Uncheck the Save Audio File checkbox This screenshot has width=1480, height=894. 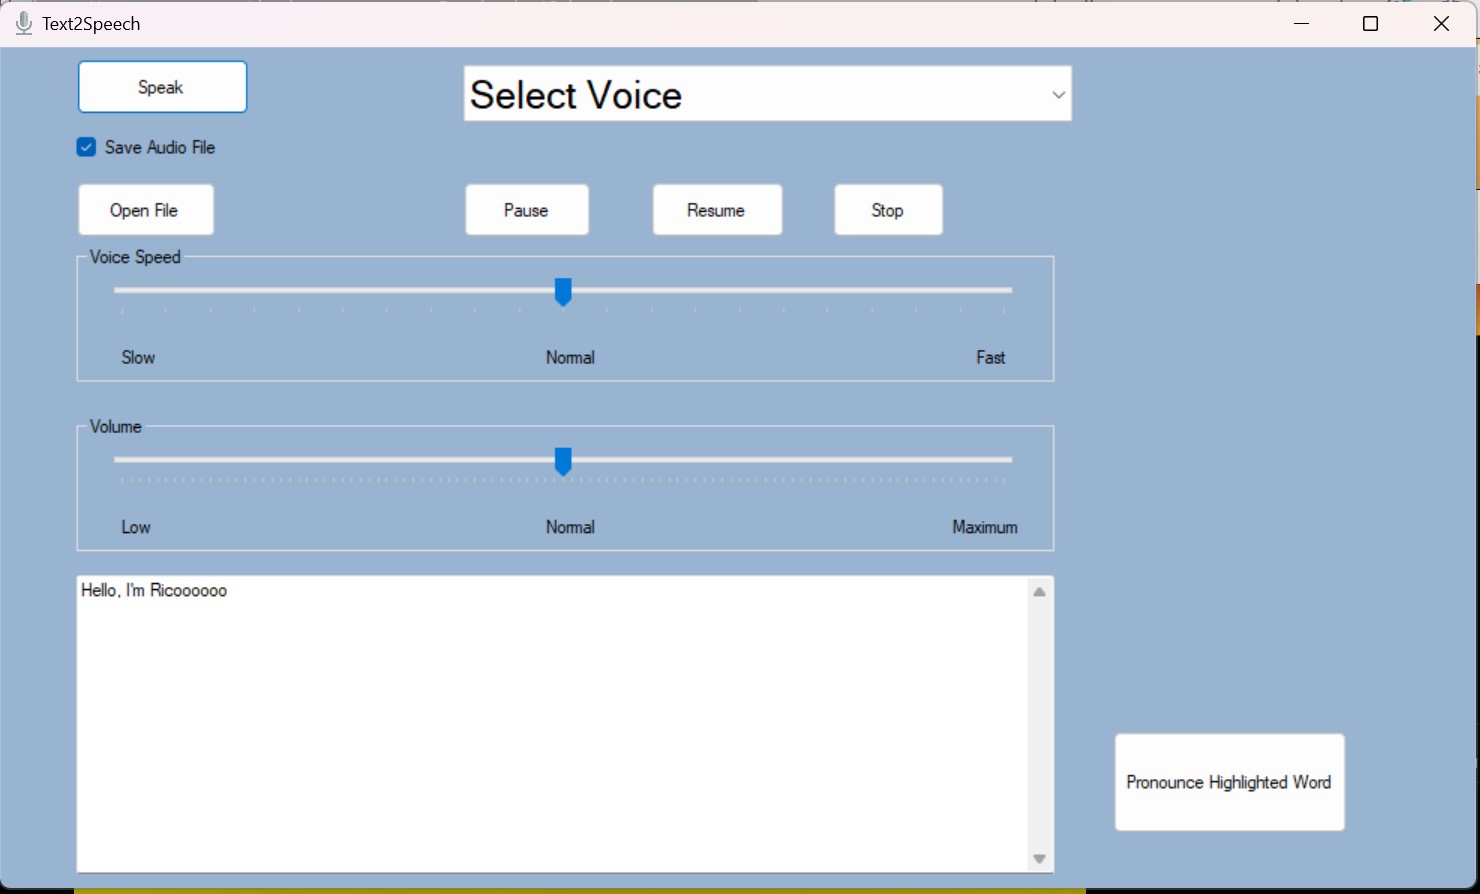click(87, 147)
